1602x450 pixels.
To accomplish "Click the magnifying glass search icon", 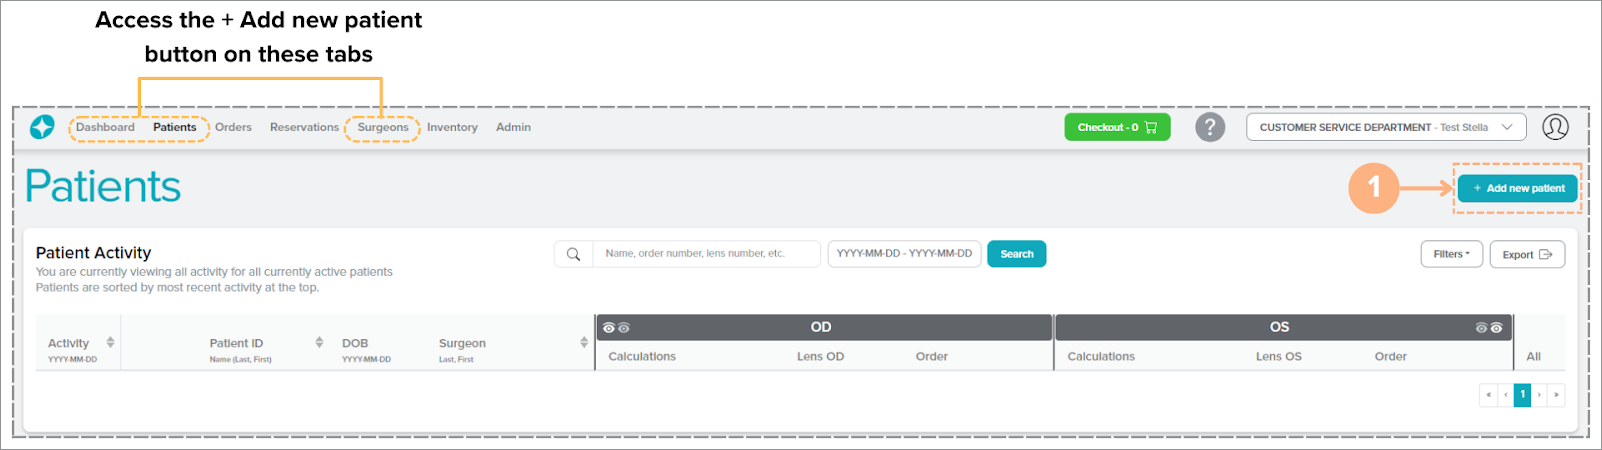I will [x=573, y=254].
